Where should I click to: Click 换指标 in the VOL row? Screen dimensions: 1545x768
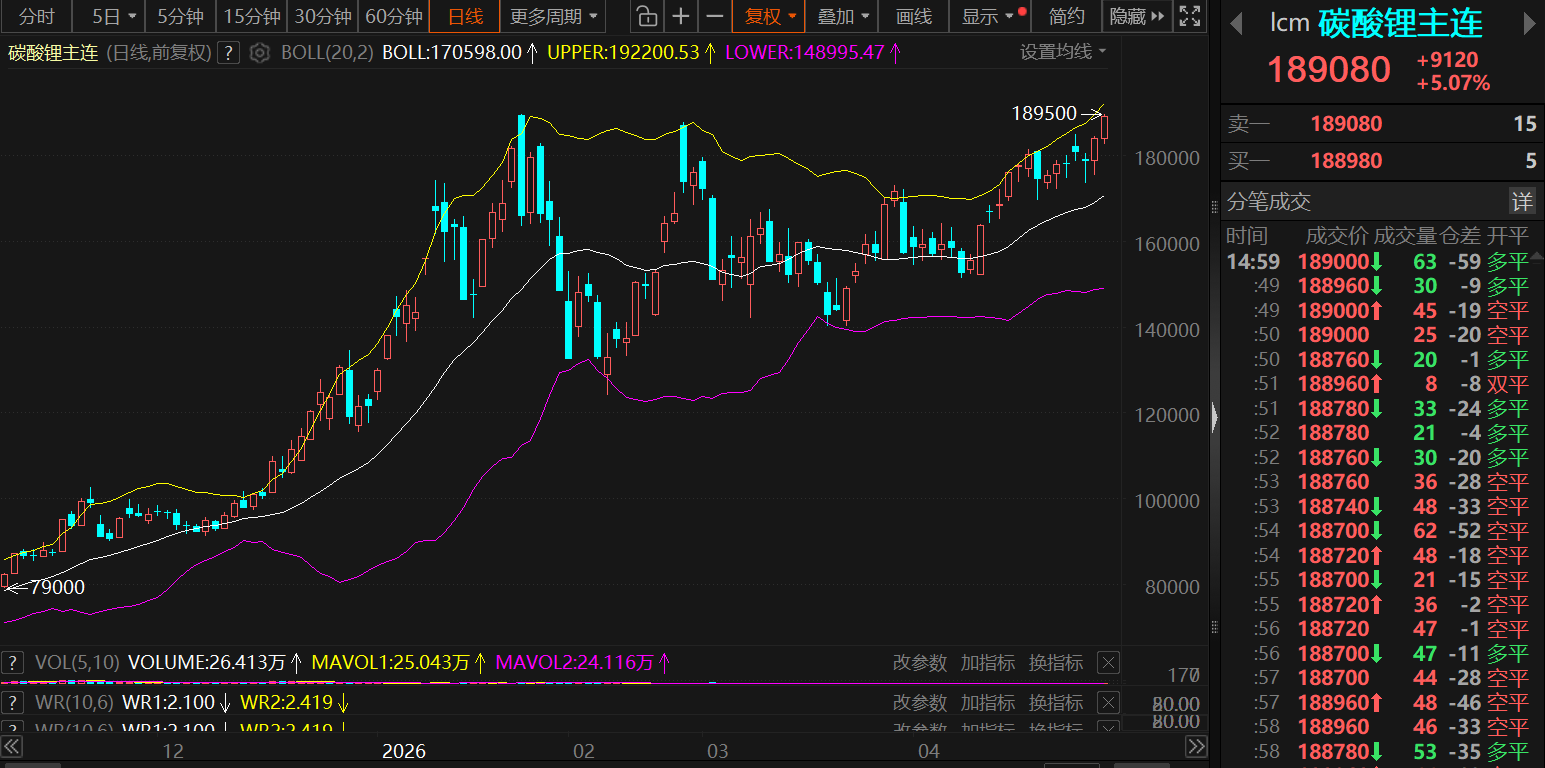[1055, 662]
